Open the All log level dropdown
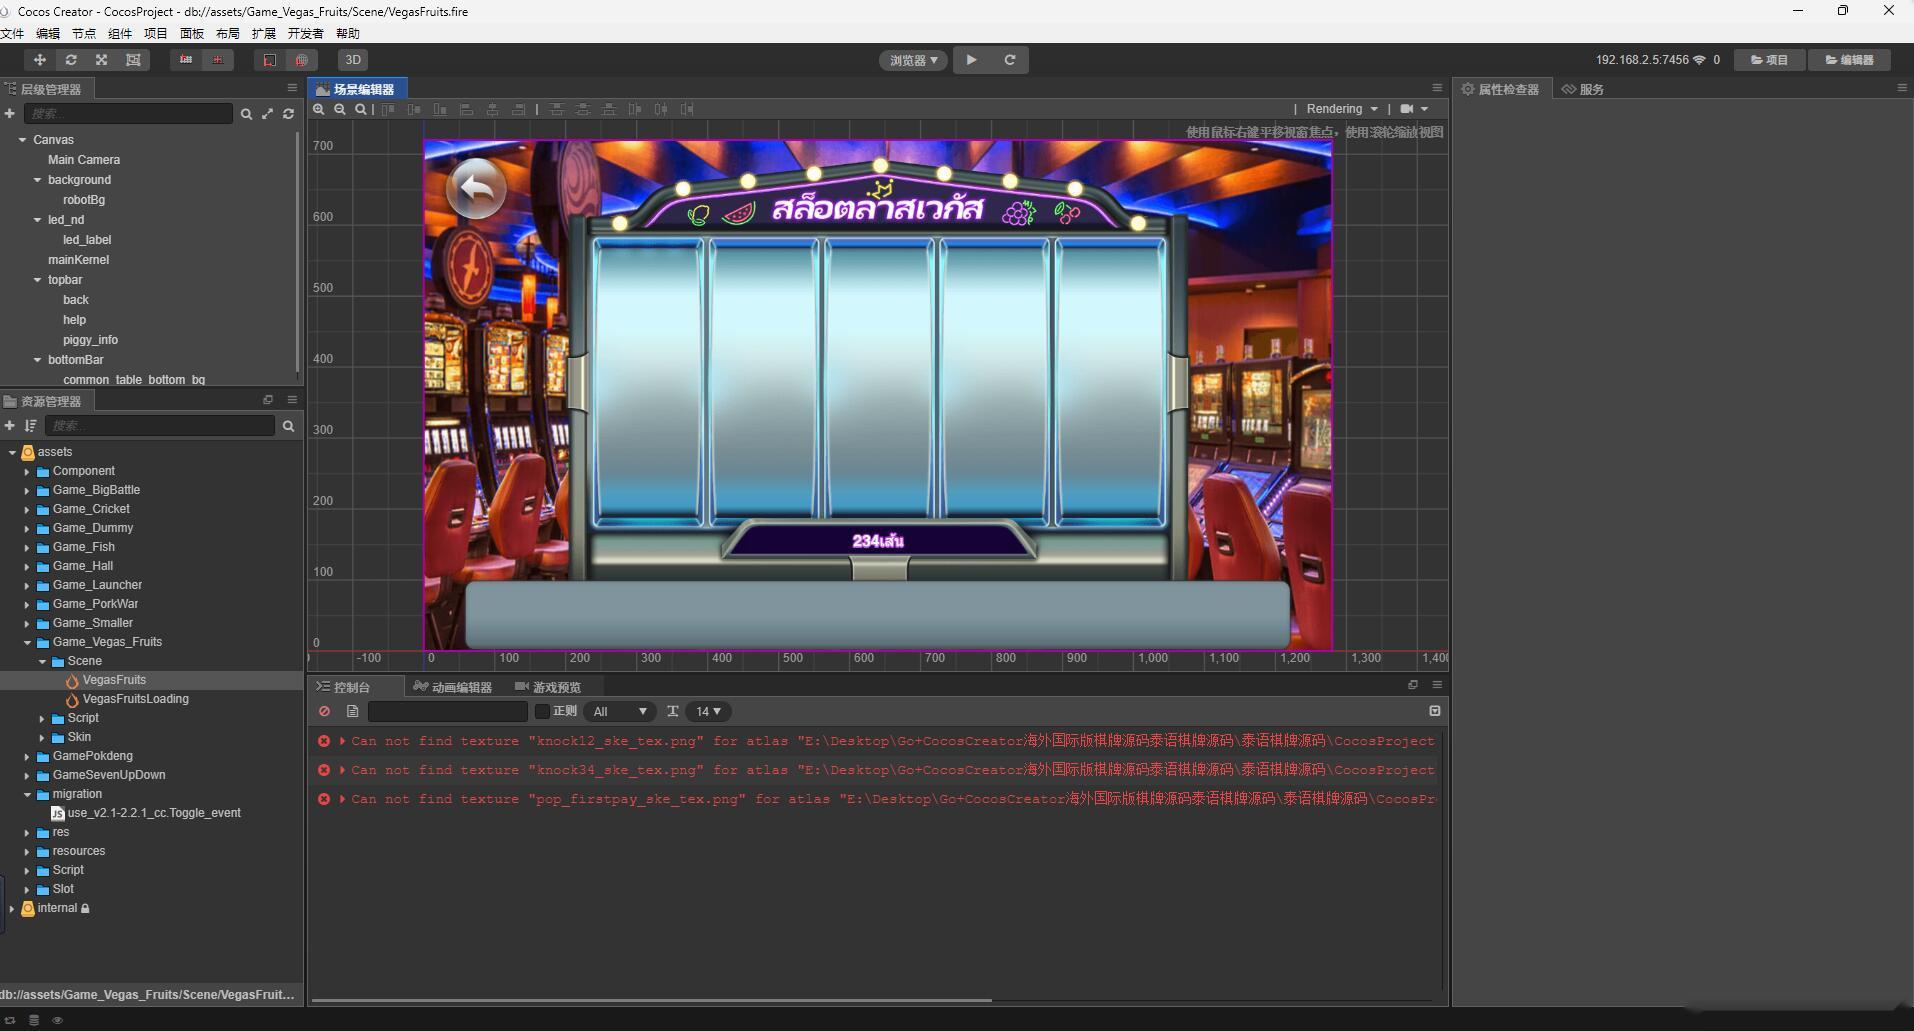The image size is (1914, 1031). (x=620, y=711)
